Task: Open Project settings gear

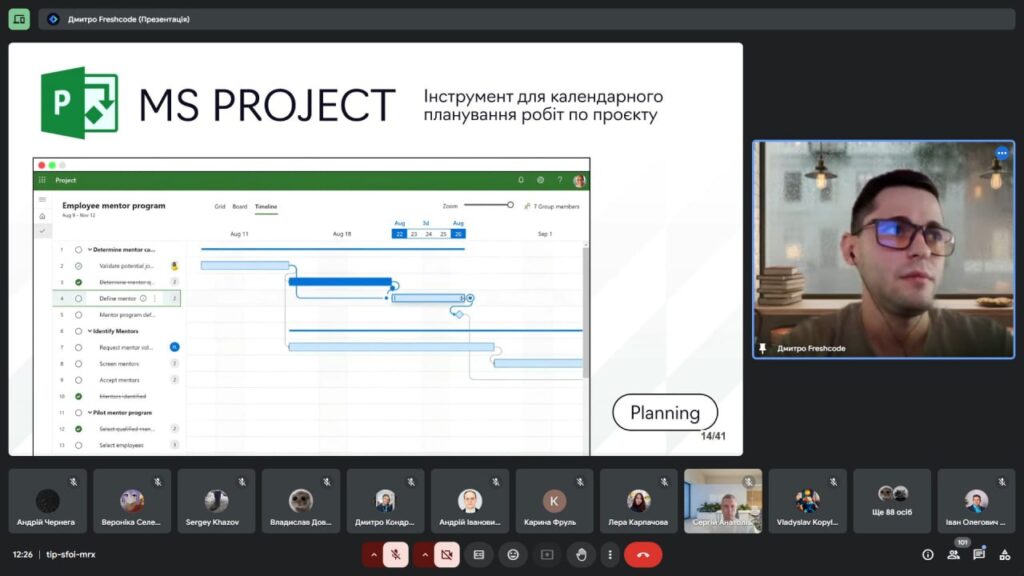Action: (540, 180)
